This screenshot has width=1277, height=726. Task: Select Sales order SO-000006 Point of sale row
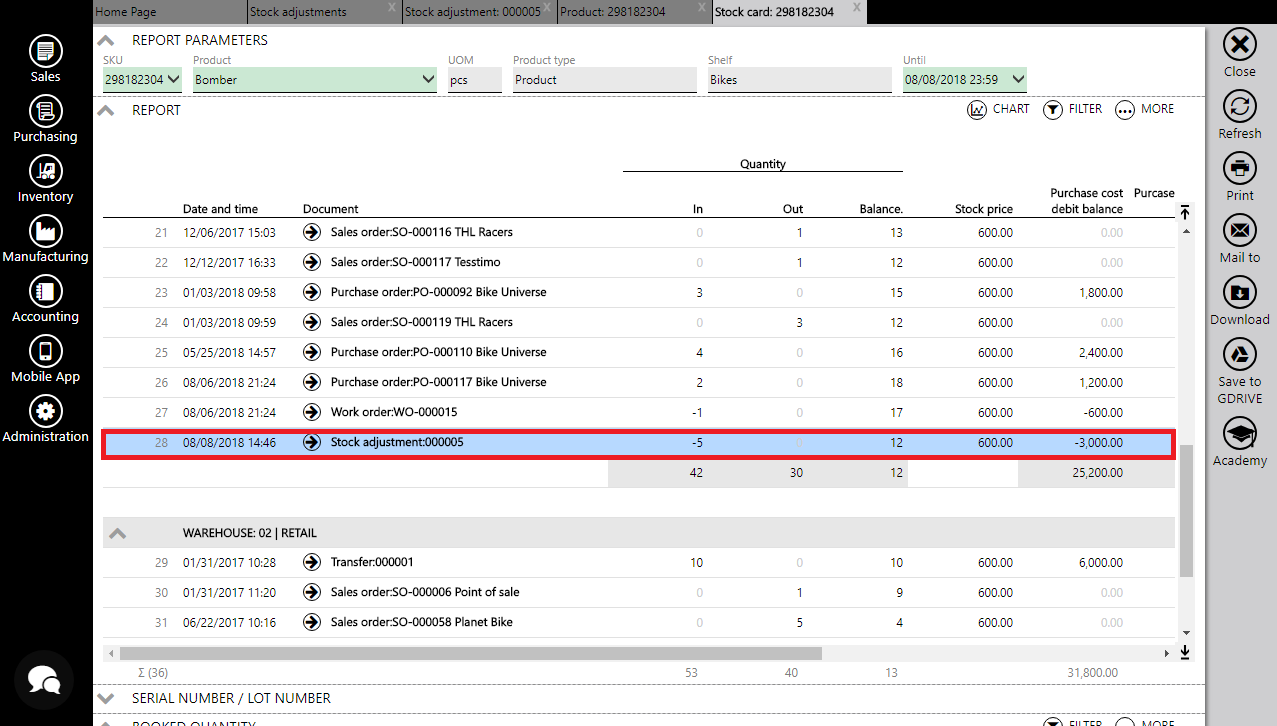coord(639,592)
